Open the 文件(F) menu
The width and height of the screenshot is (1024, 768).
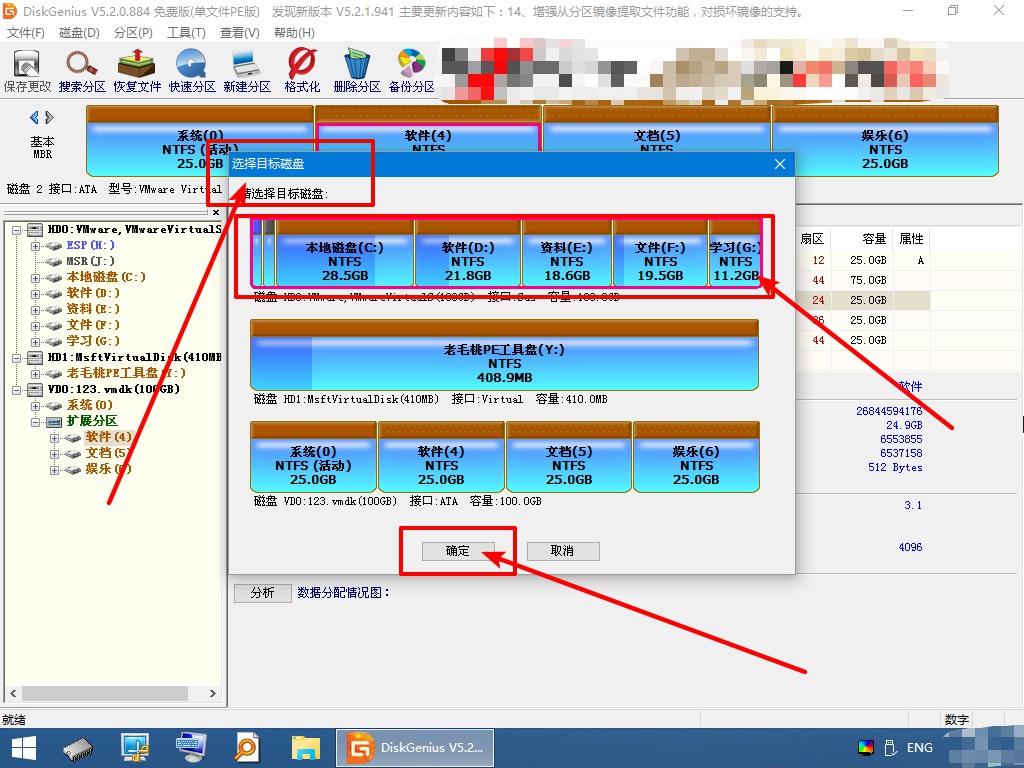[x=25, y=33]
